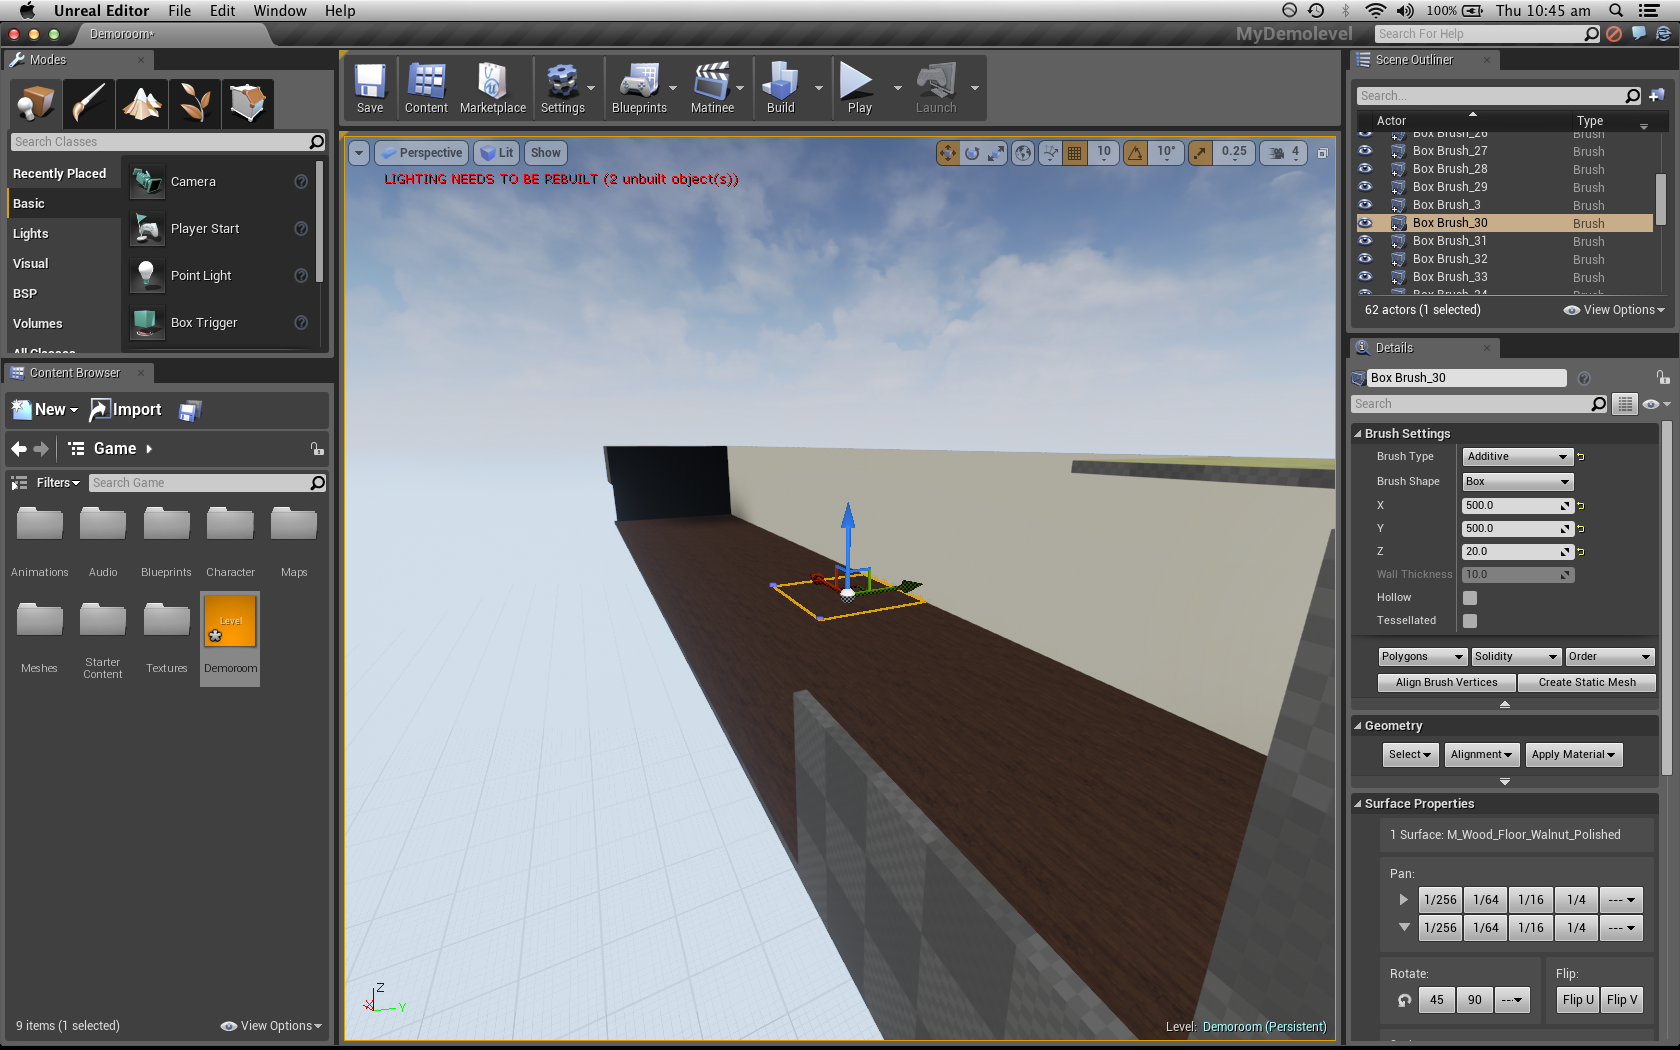The image size is (1680, 1050).
Task: Open the Alignment dropdown in Geometry
Action: pos(1481,755)
